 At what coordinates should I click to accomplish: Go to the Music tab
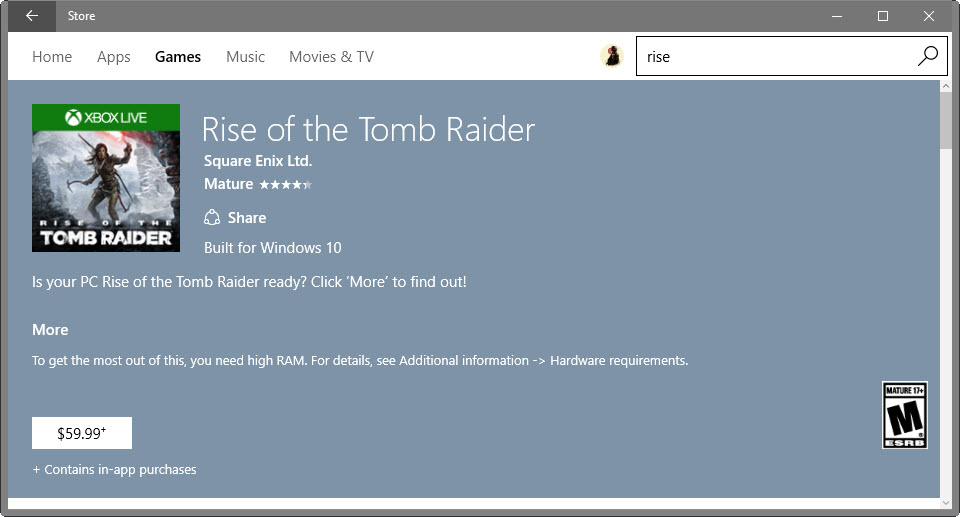pyautogui.click(x=245, y=56)
